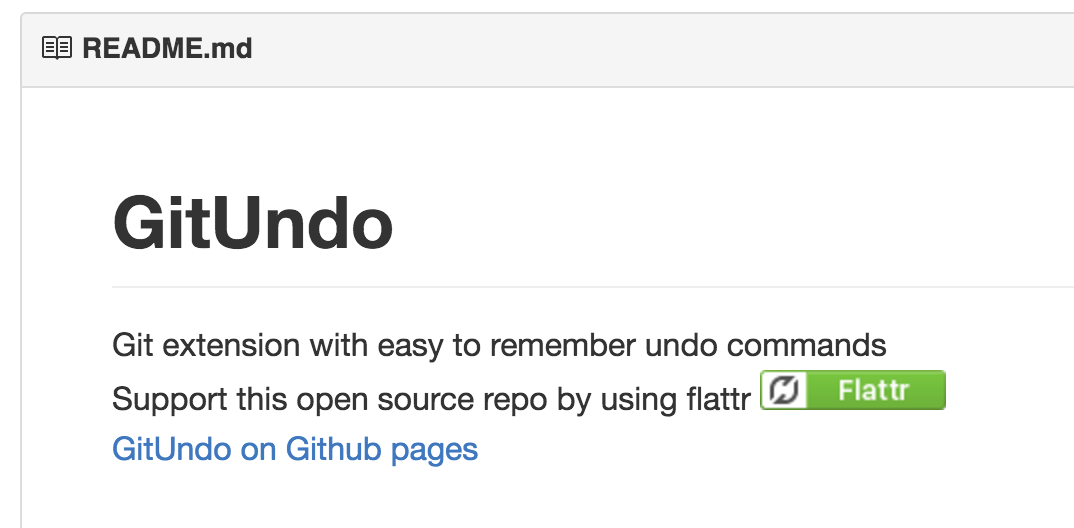
Task: Click the word commands in the description
Action: click(x=806, y=345)
